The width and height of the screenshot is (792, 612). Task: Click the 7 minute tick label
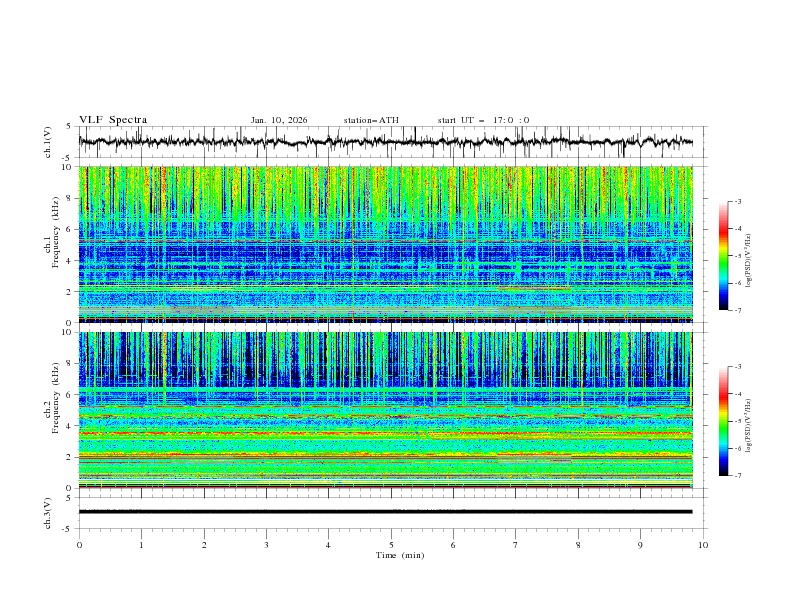(516, 544)
